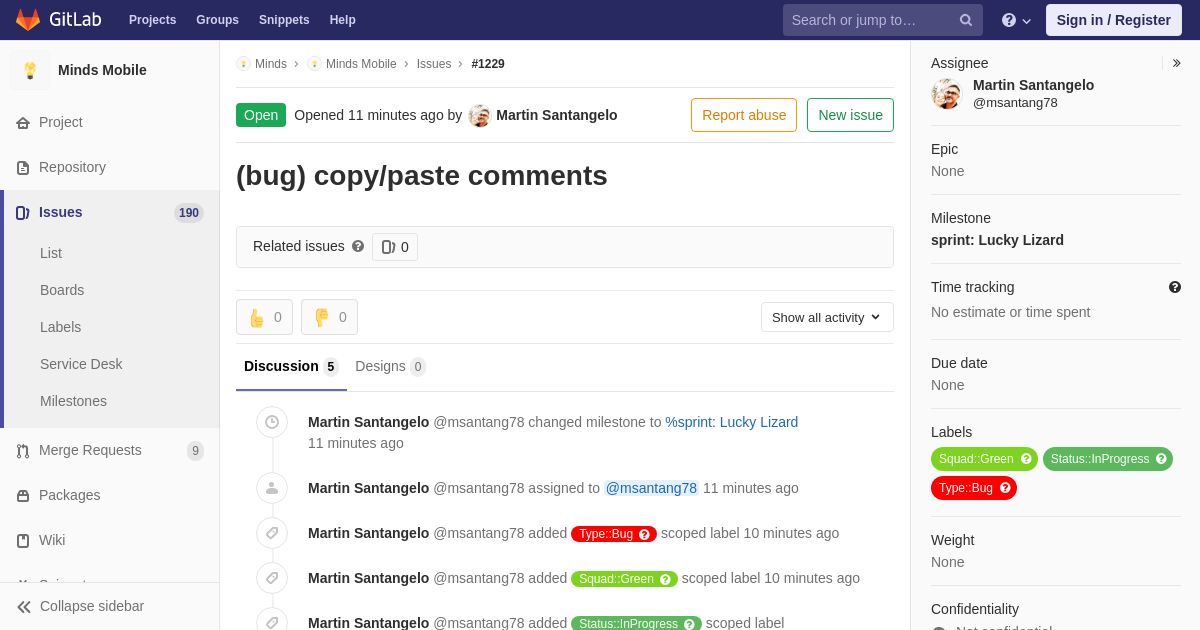Click the Merge Requests 9 count badge
Image resolution: width=1200 pixels, height=630 pixels.
coord(195,451)
